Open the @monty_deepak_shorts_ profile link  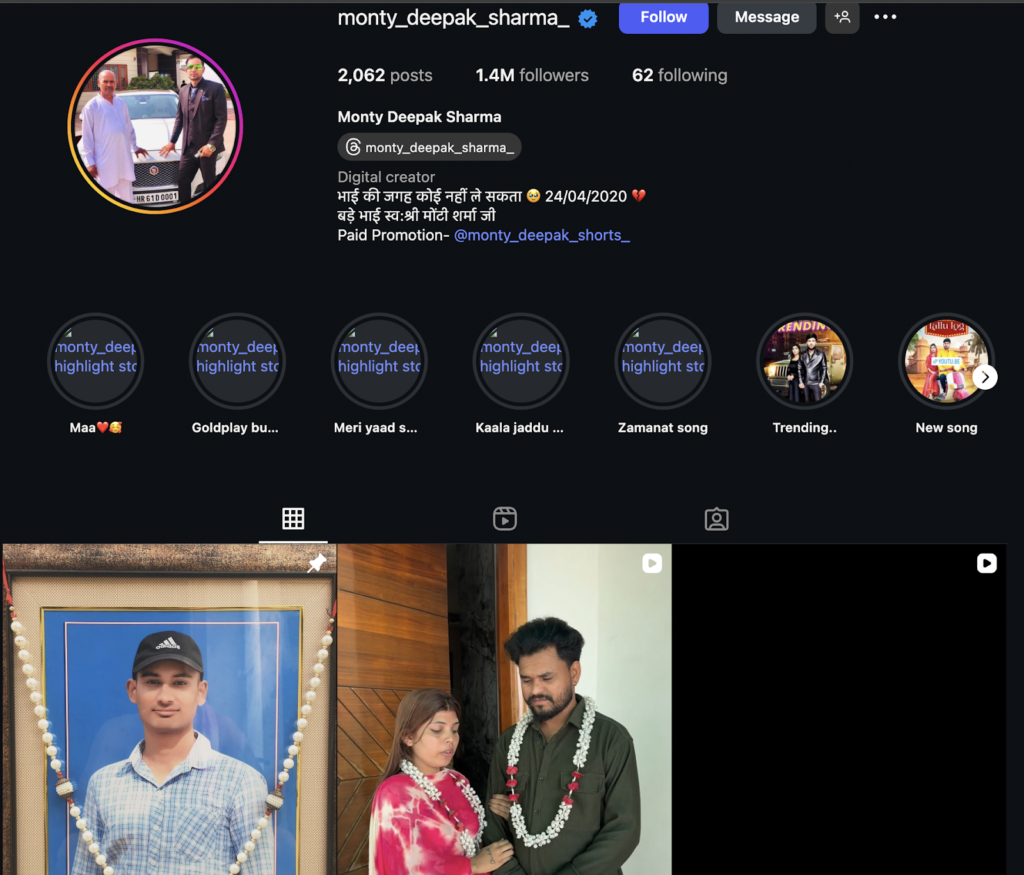pyautogui.click(x=542, y=235)
